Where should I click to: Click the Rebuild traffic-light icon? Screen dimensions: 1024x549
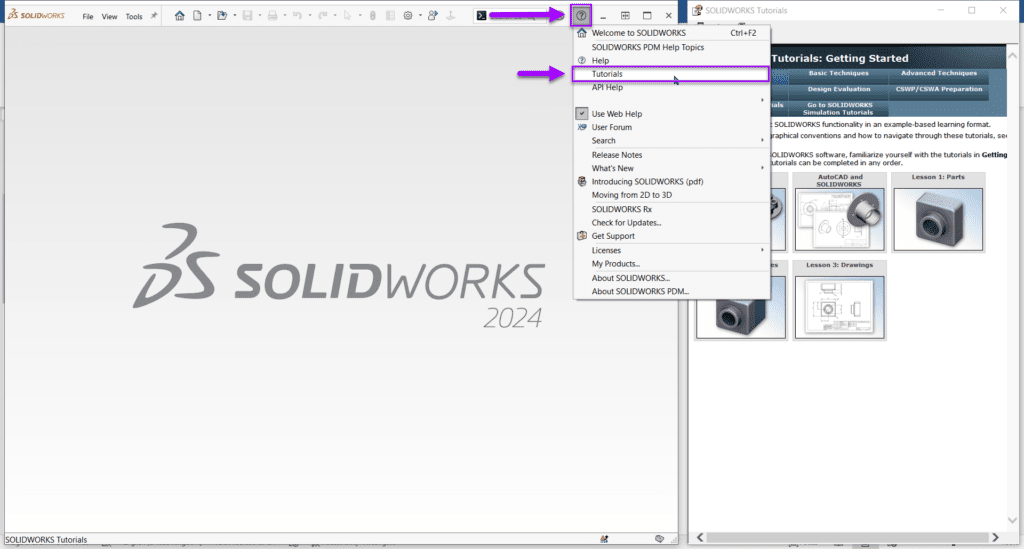(x=372, y=16)
